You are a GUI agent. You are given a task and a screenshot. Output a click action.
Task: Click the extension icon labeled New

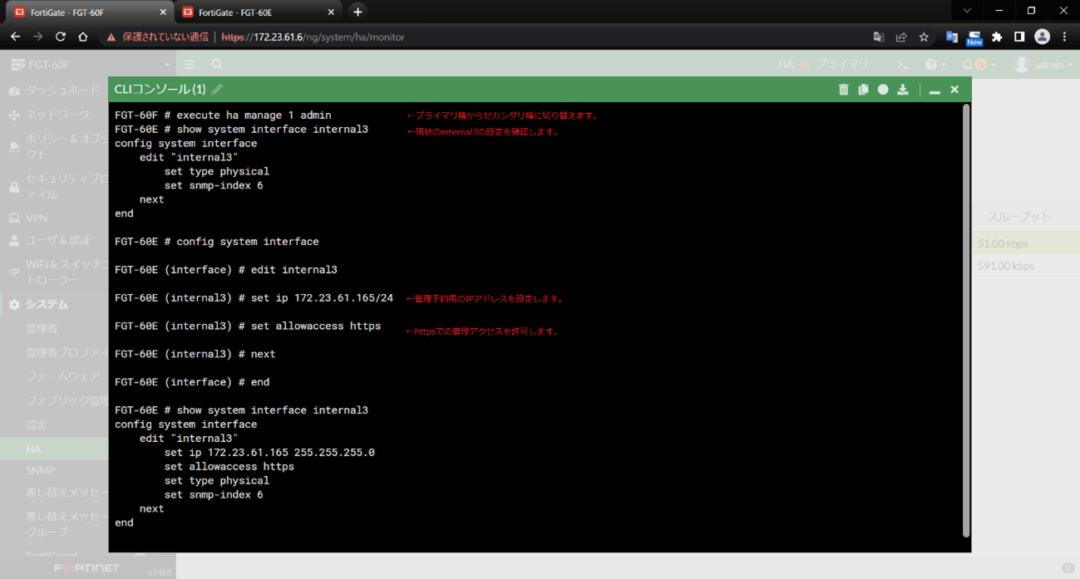tap(974, 38)
